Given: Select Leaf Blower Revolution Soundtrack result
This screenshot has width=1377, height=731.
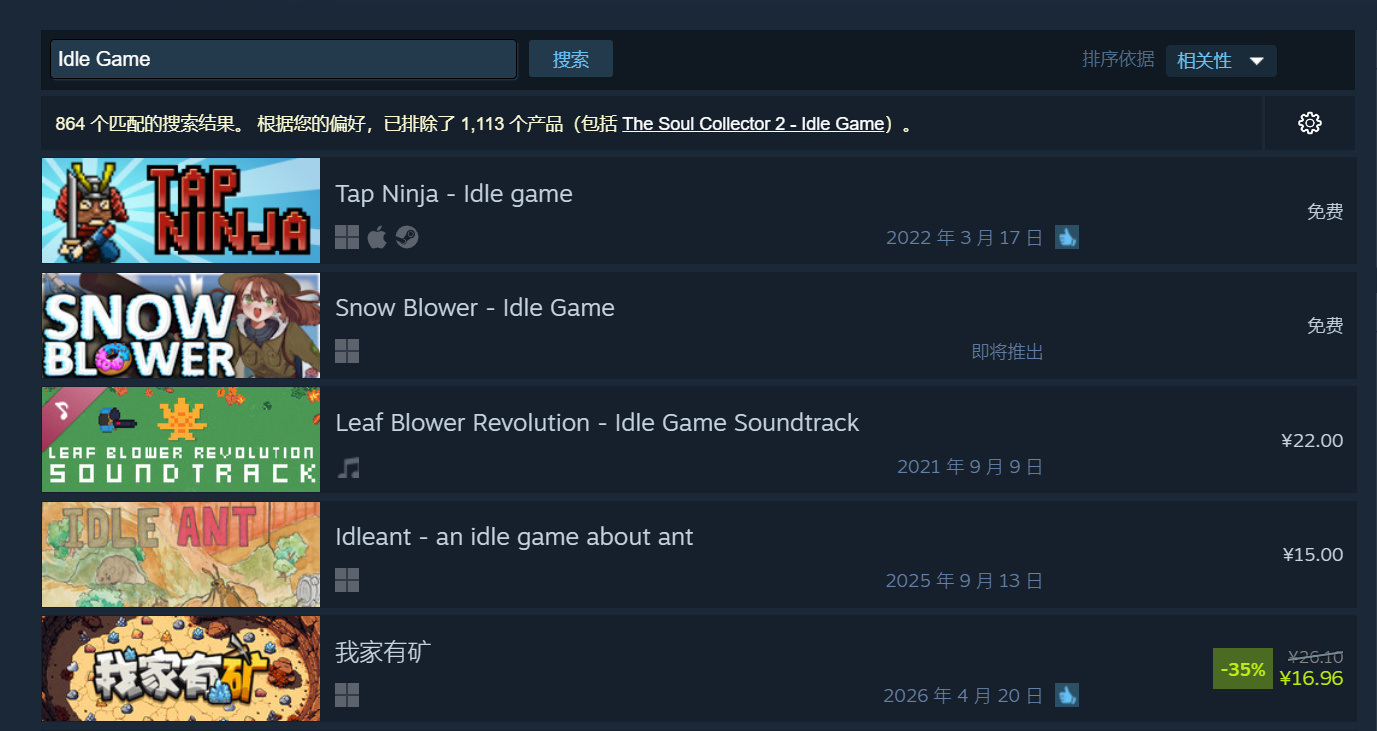Looking at the screenshot, I should (x=698, y=440).
